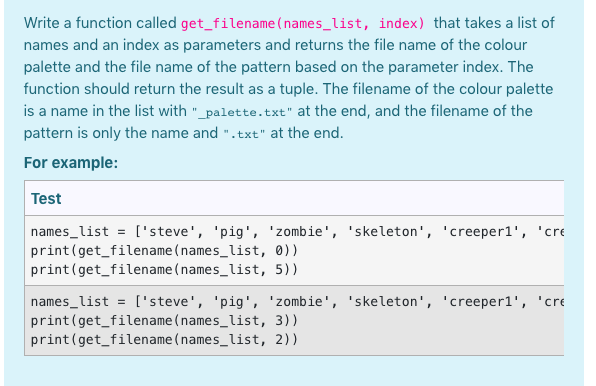Click the pink get_filename(names_list, index) code text
The height and width of the screenshot is (386, 596).
tap(303, 24)
